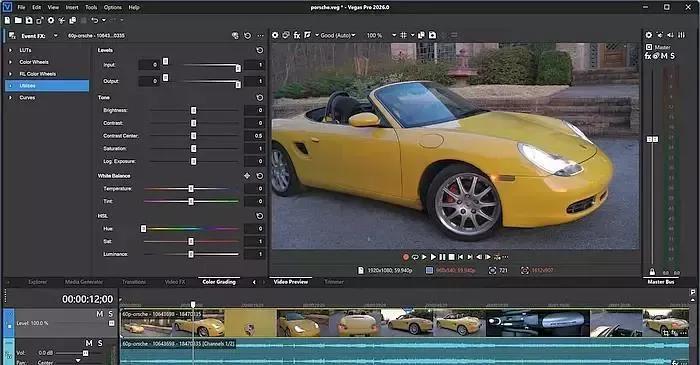This screenshot has height=365, width=700.
Task: Open the 100 % zoom dropdown
Action: pyautogui.click(x=394, y=35)
